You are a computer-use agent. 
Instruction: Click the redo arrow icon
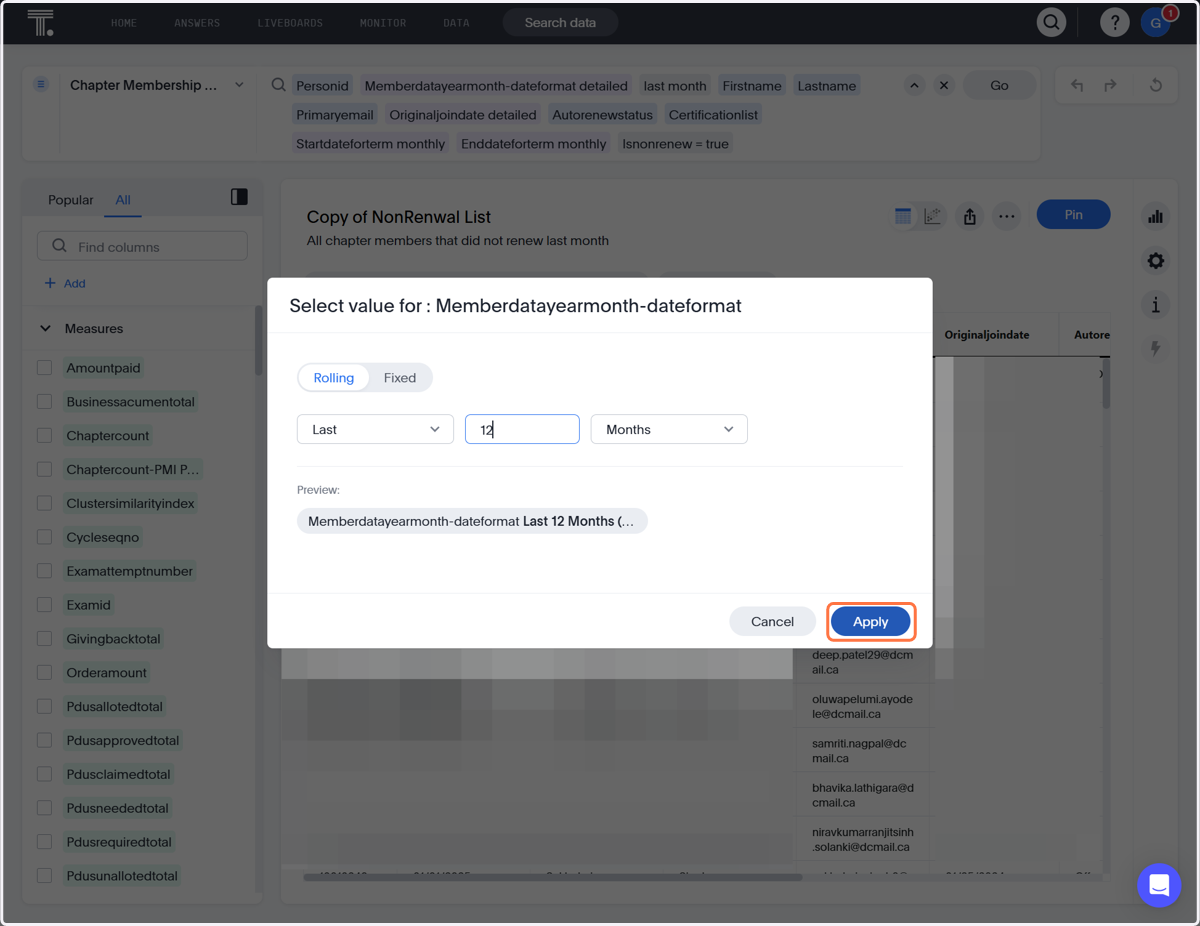[1110, 86]
